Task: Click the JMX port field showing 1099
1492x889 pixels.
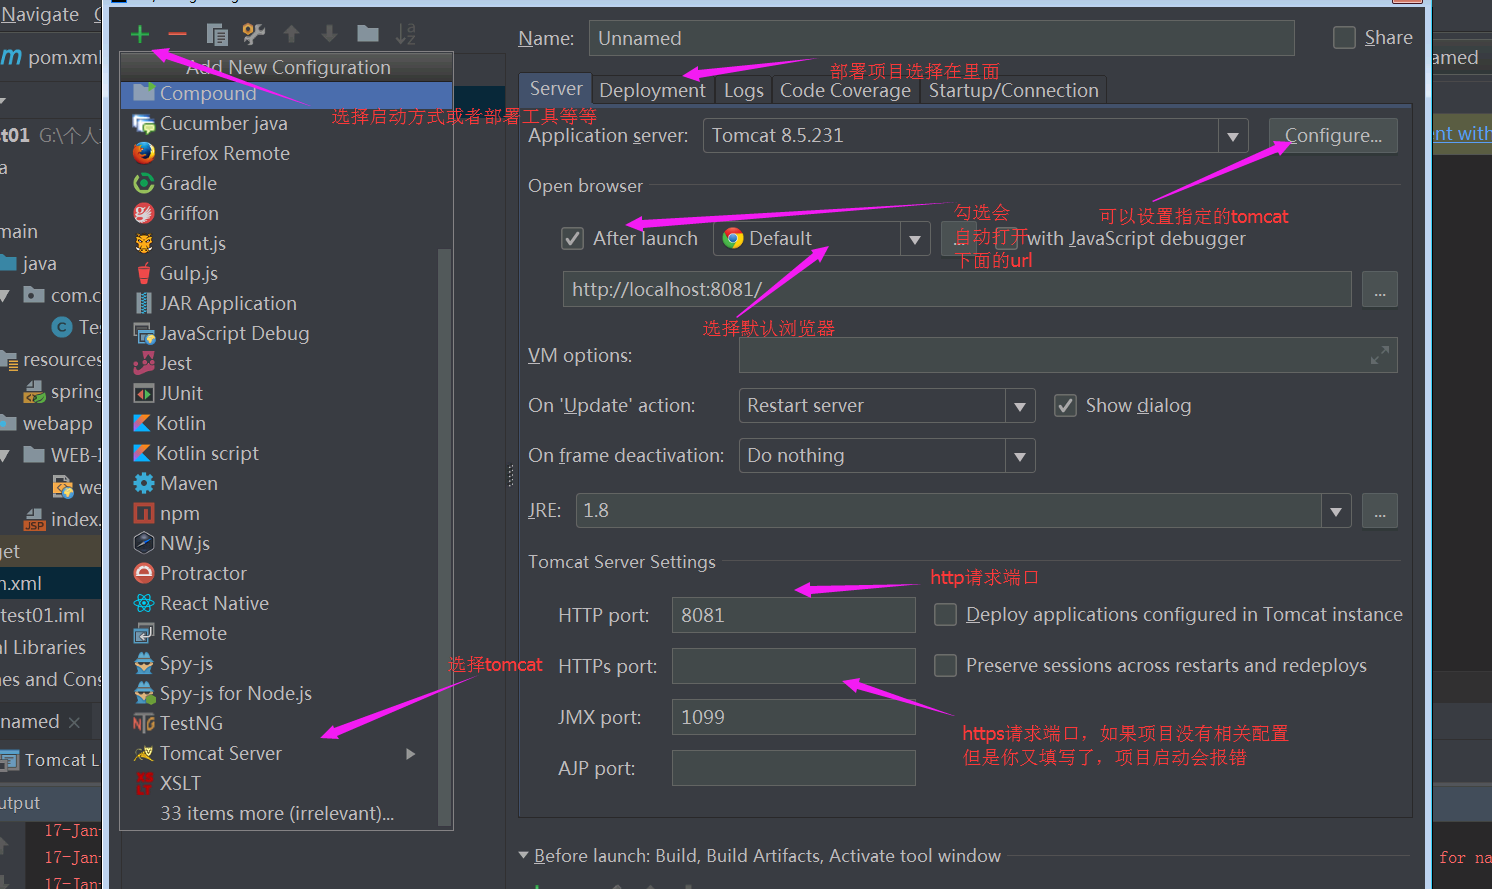Action: (x=794, y=717)
